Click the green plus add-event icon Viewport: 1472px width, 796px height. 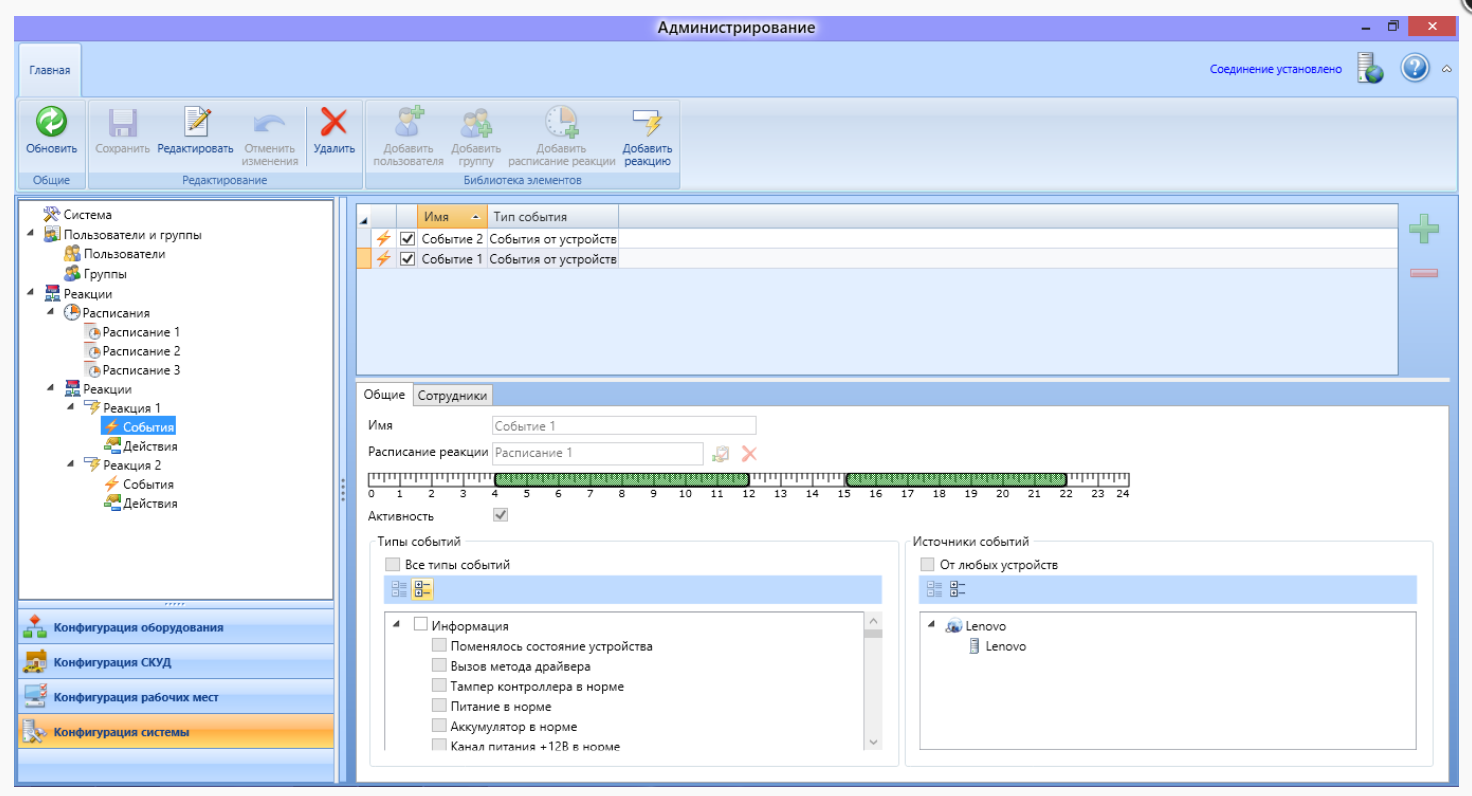click(1424, 229)
